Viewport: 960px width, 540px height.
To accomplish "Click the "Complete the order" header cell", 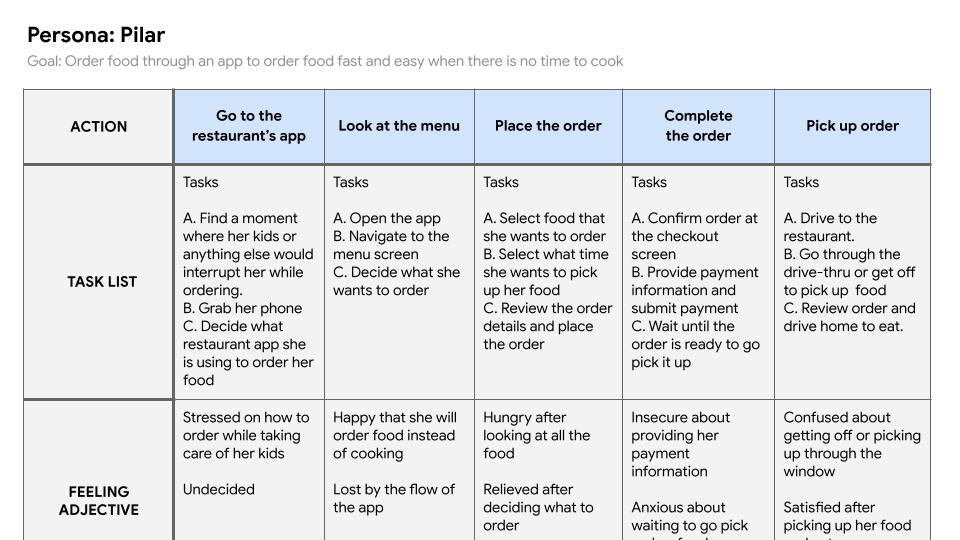I will tap(698, 126).
